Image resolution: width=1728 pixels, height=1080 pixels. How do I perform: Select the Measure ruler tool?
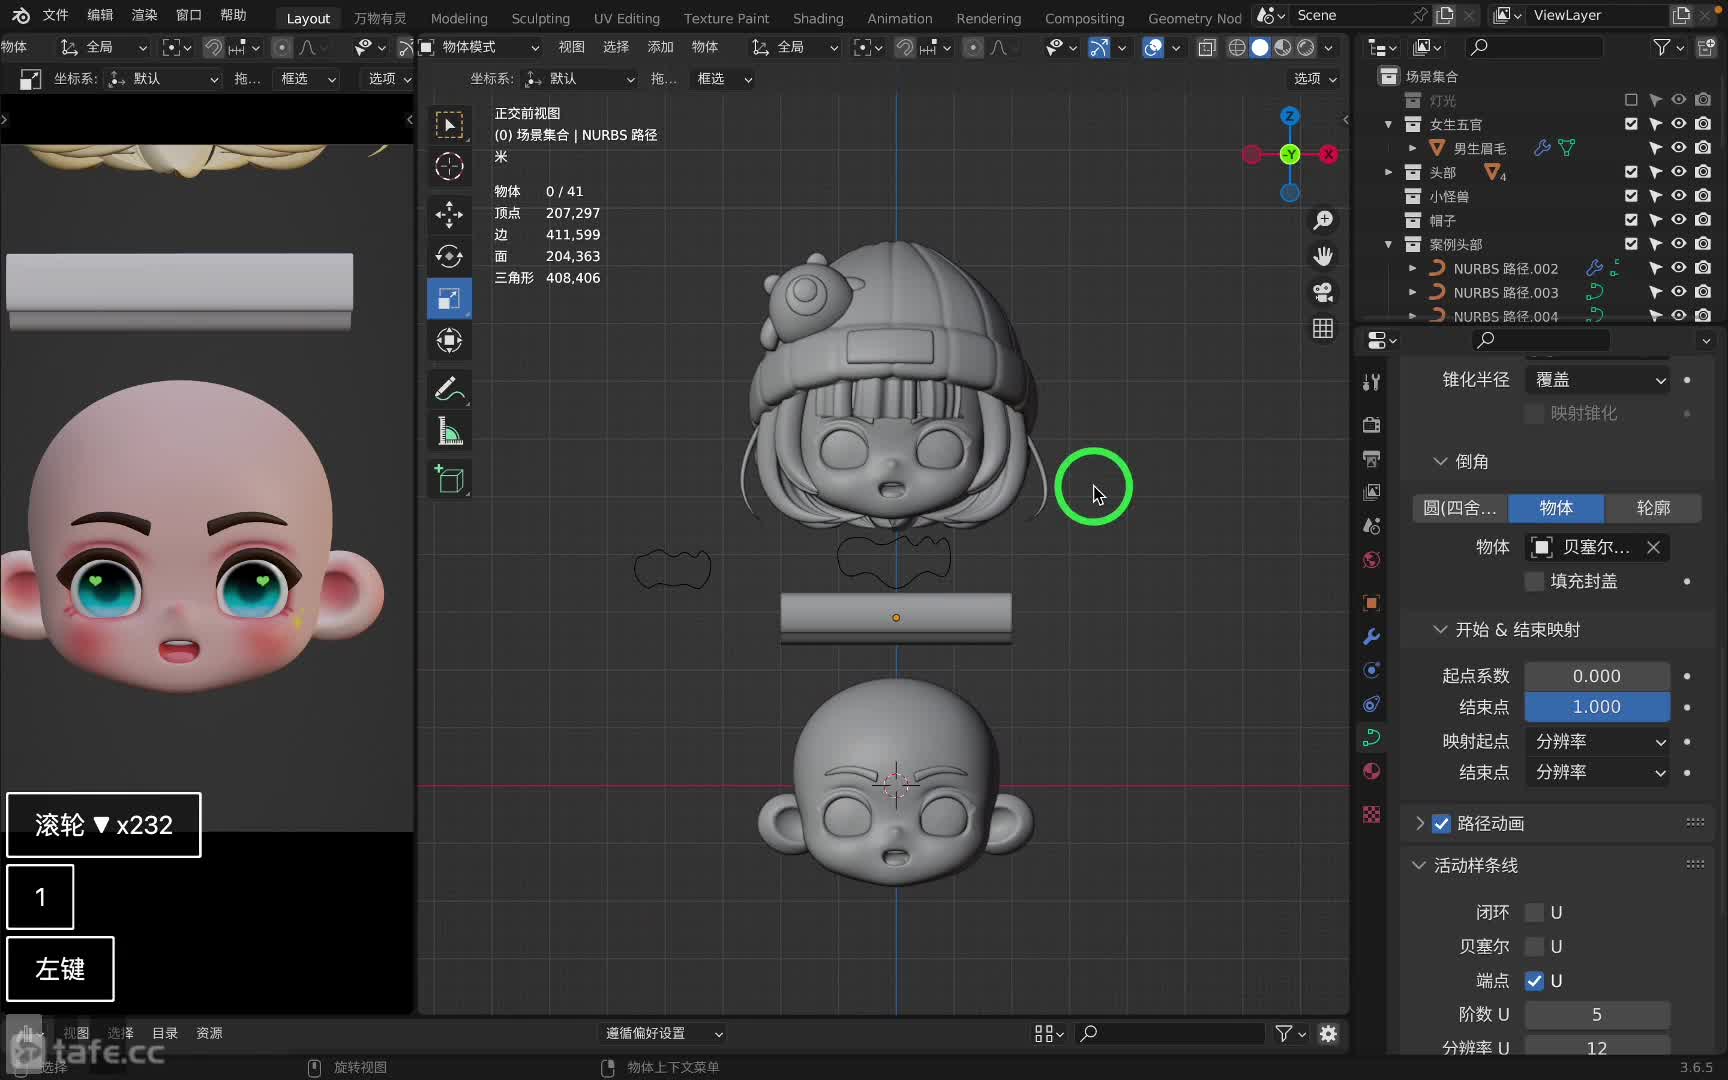pos(449,431)
